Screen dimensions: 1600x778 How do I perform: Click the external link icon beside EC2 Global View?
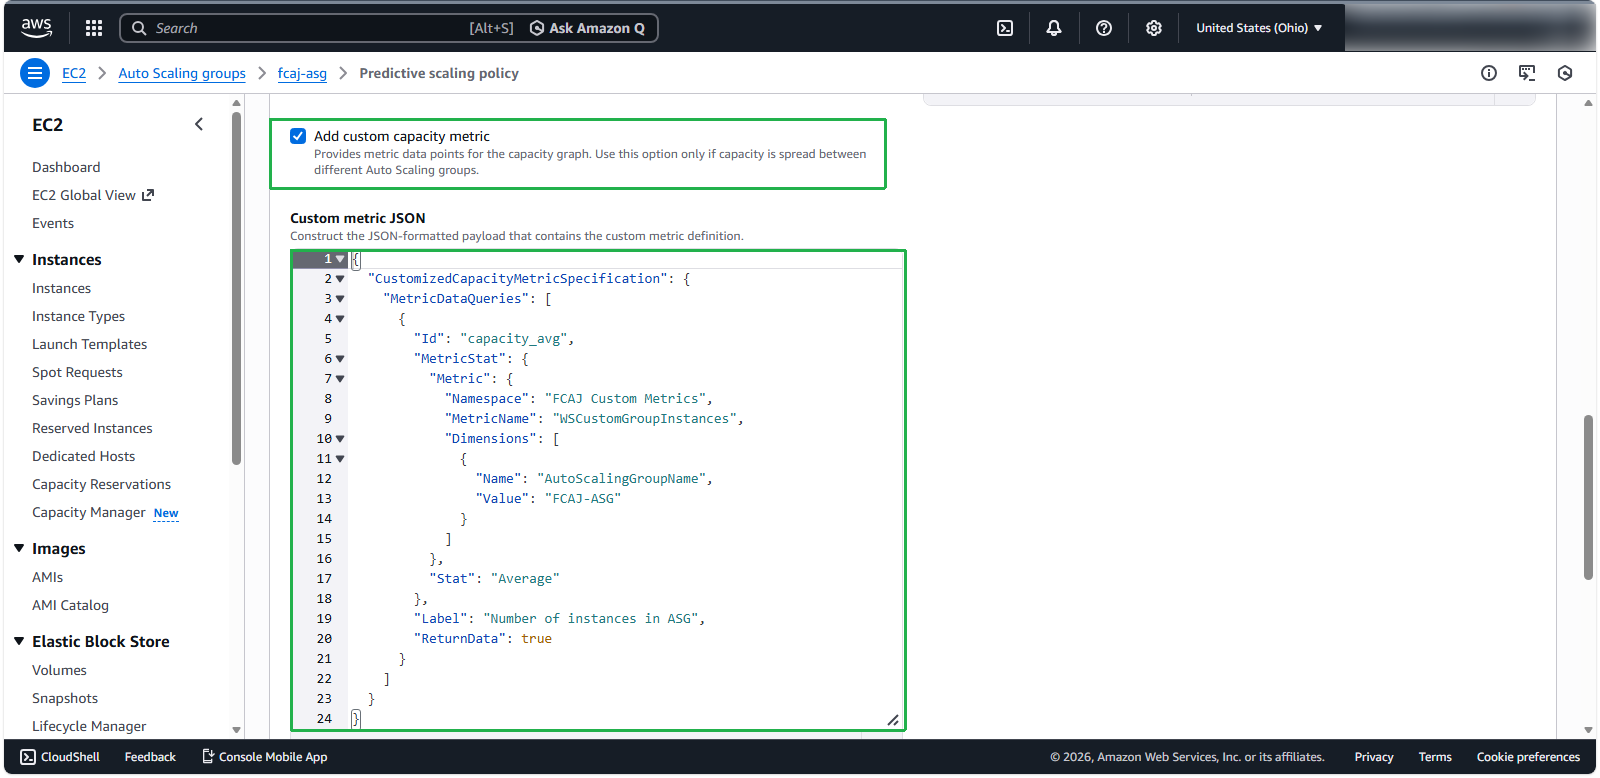click(x=148, y=195)
